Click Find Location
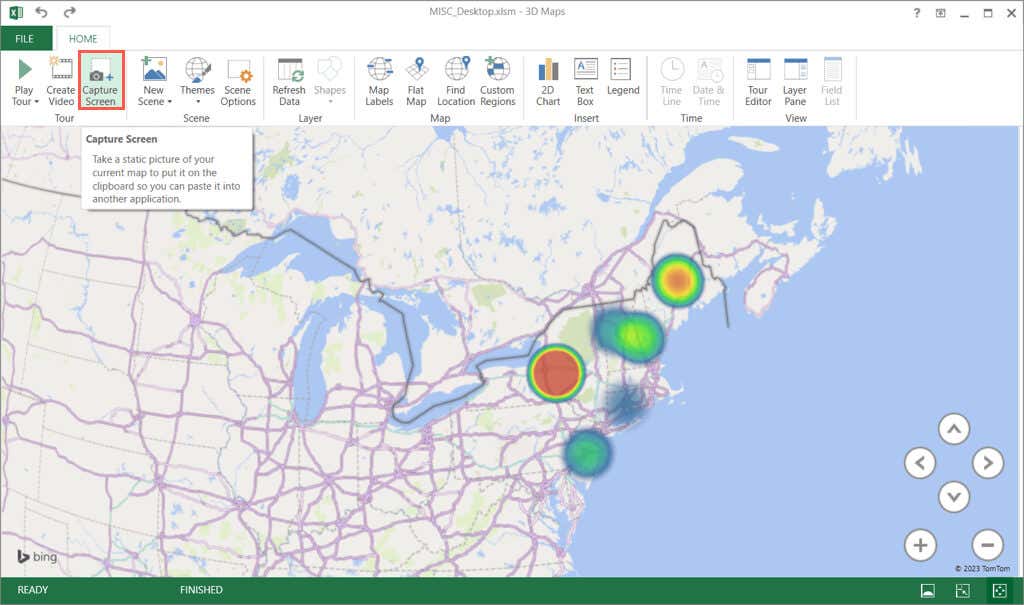 coord(456,82)
